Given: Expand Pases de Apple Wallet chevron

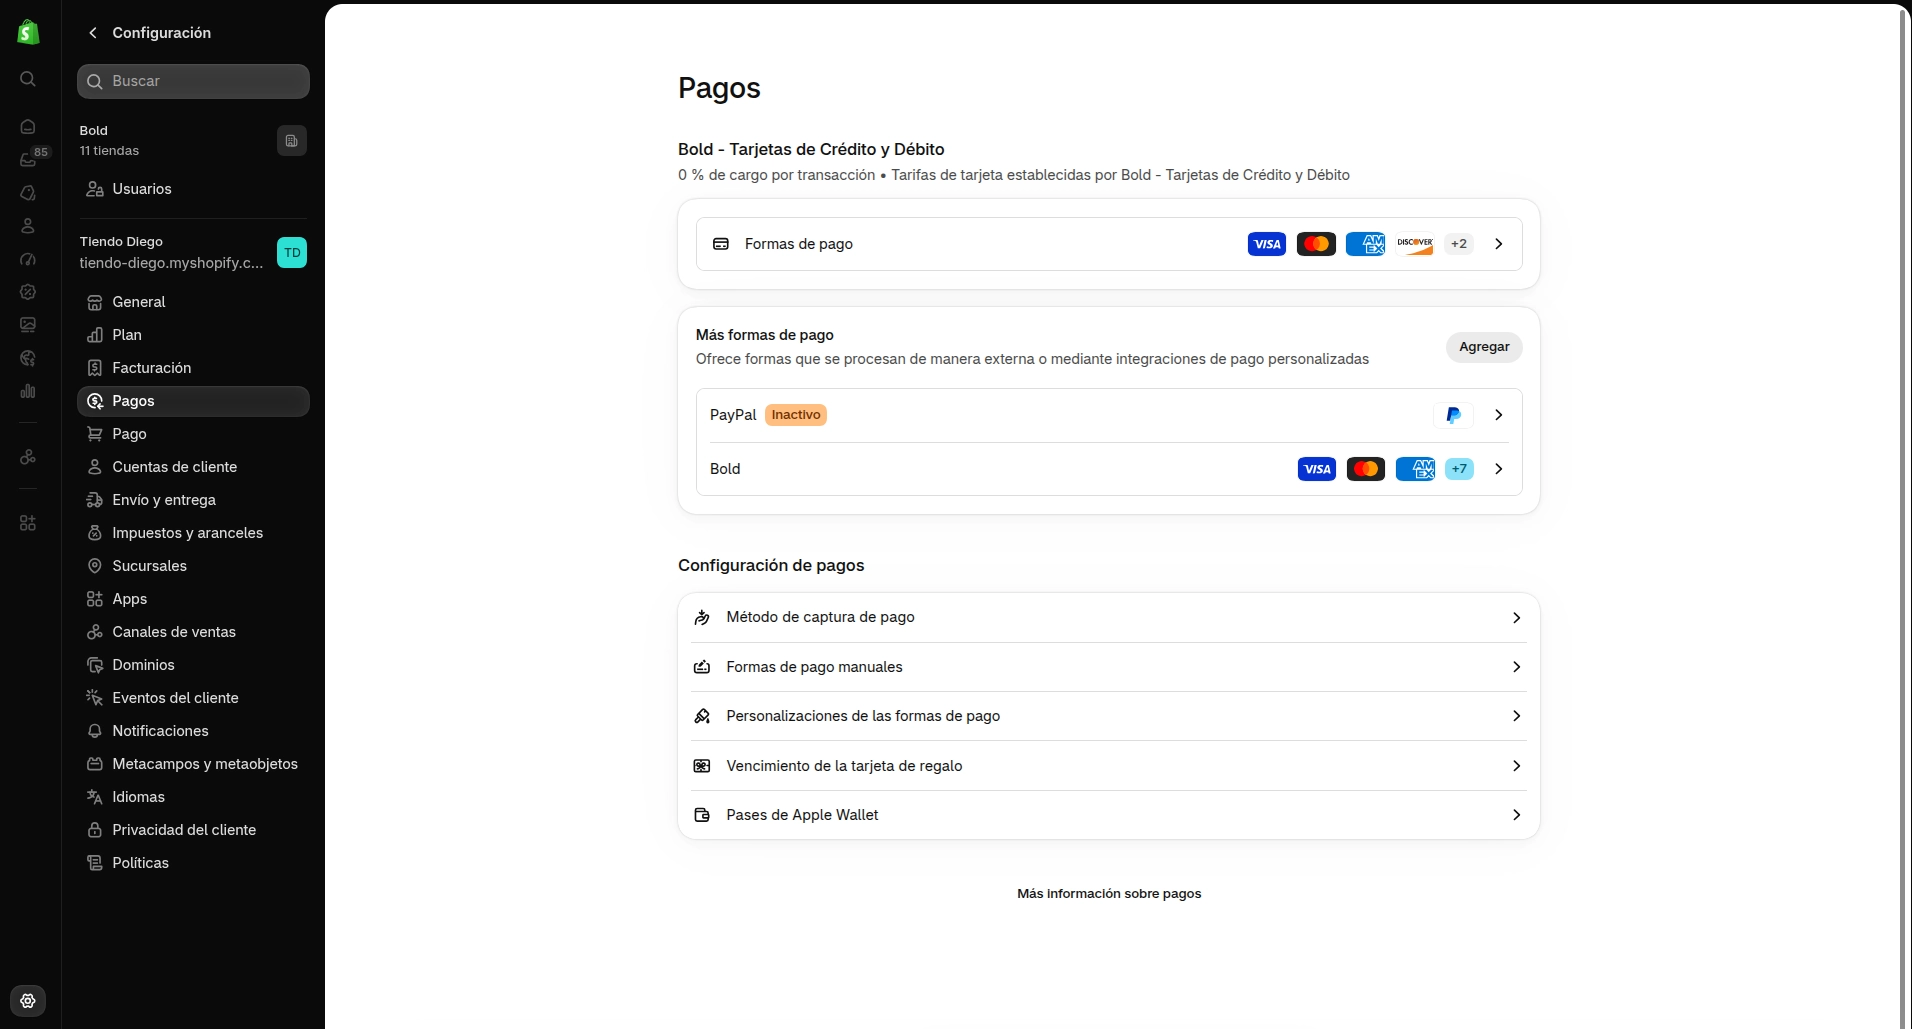Looking at the screenshot, I should pyautogui.click(x=1516, y=815).
